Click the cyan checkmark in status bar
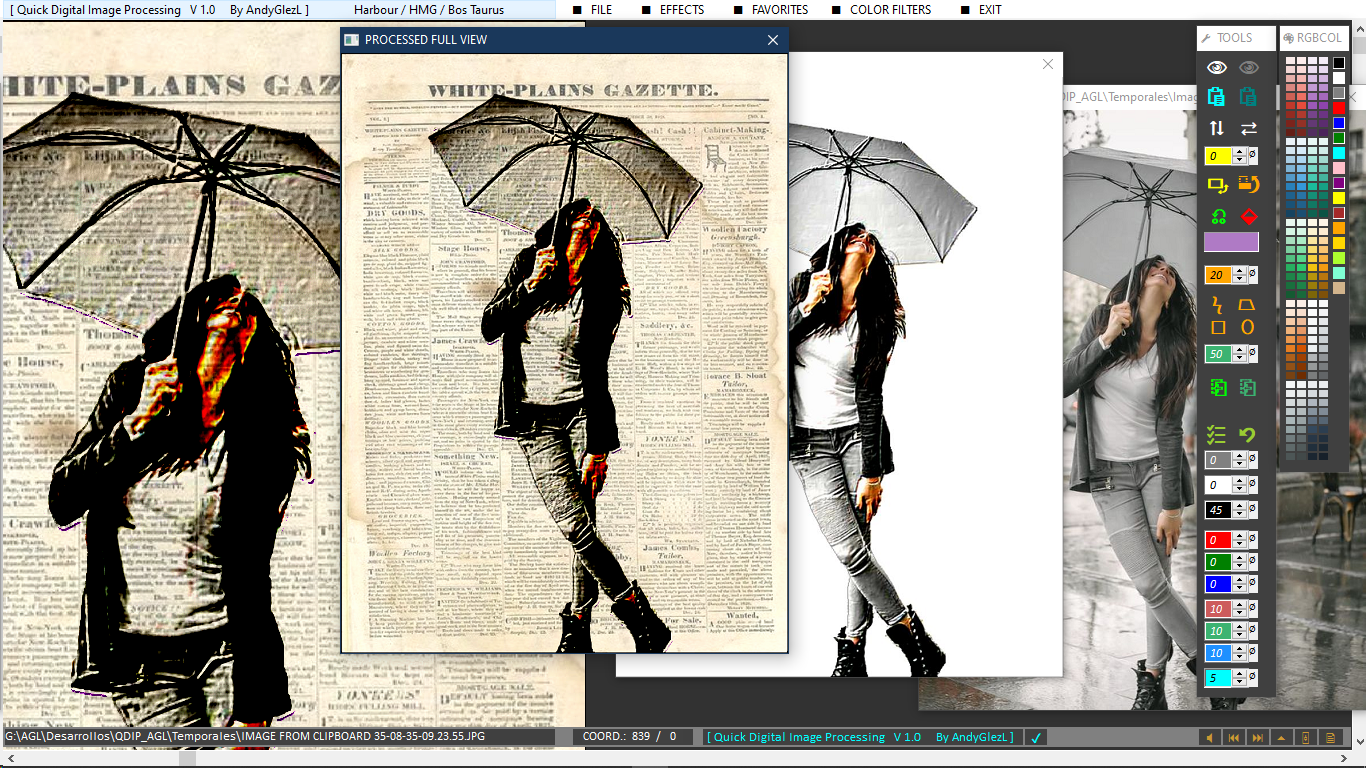 (x=1037, y=738)
